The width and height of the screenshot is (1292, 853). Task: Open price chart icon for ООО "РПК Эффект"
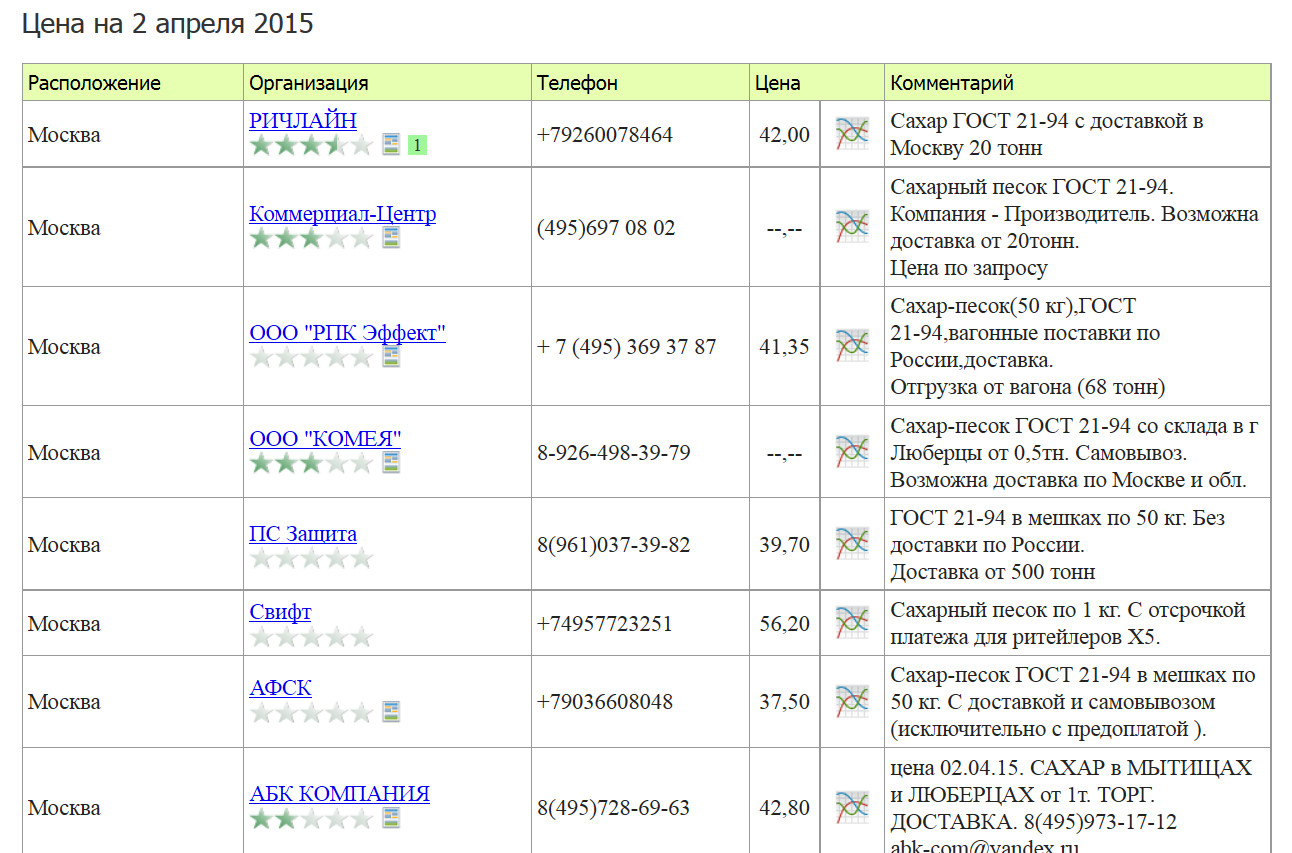[x=852, y=346]
